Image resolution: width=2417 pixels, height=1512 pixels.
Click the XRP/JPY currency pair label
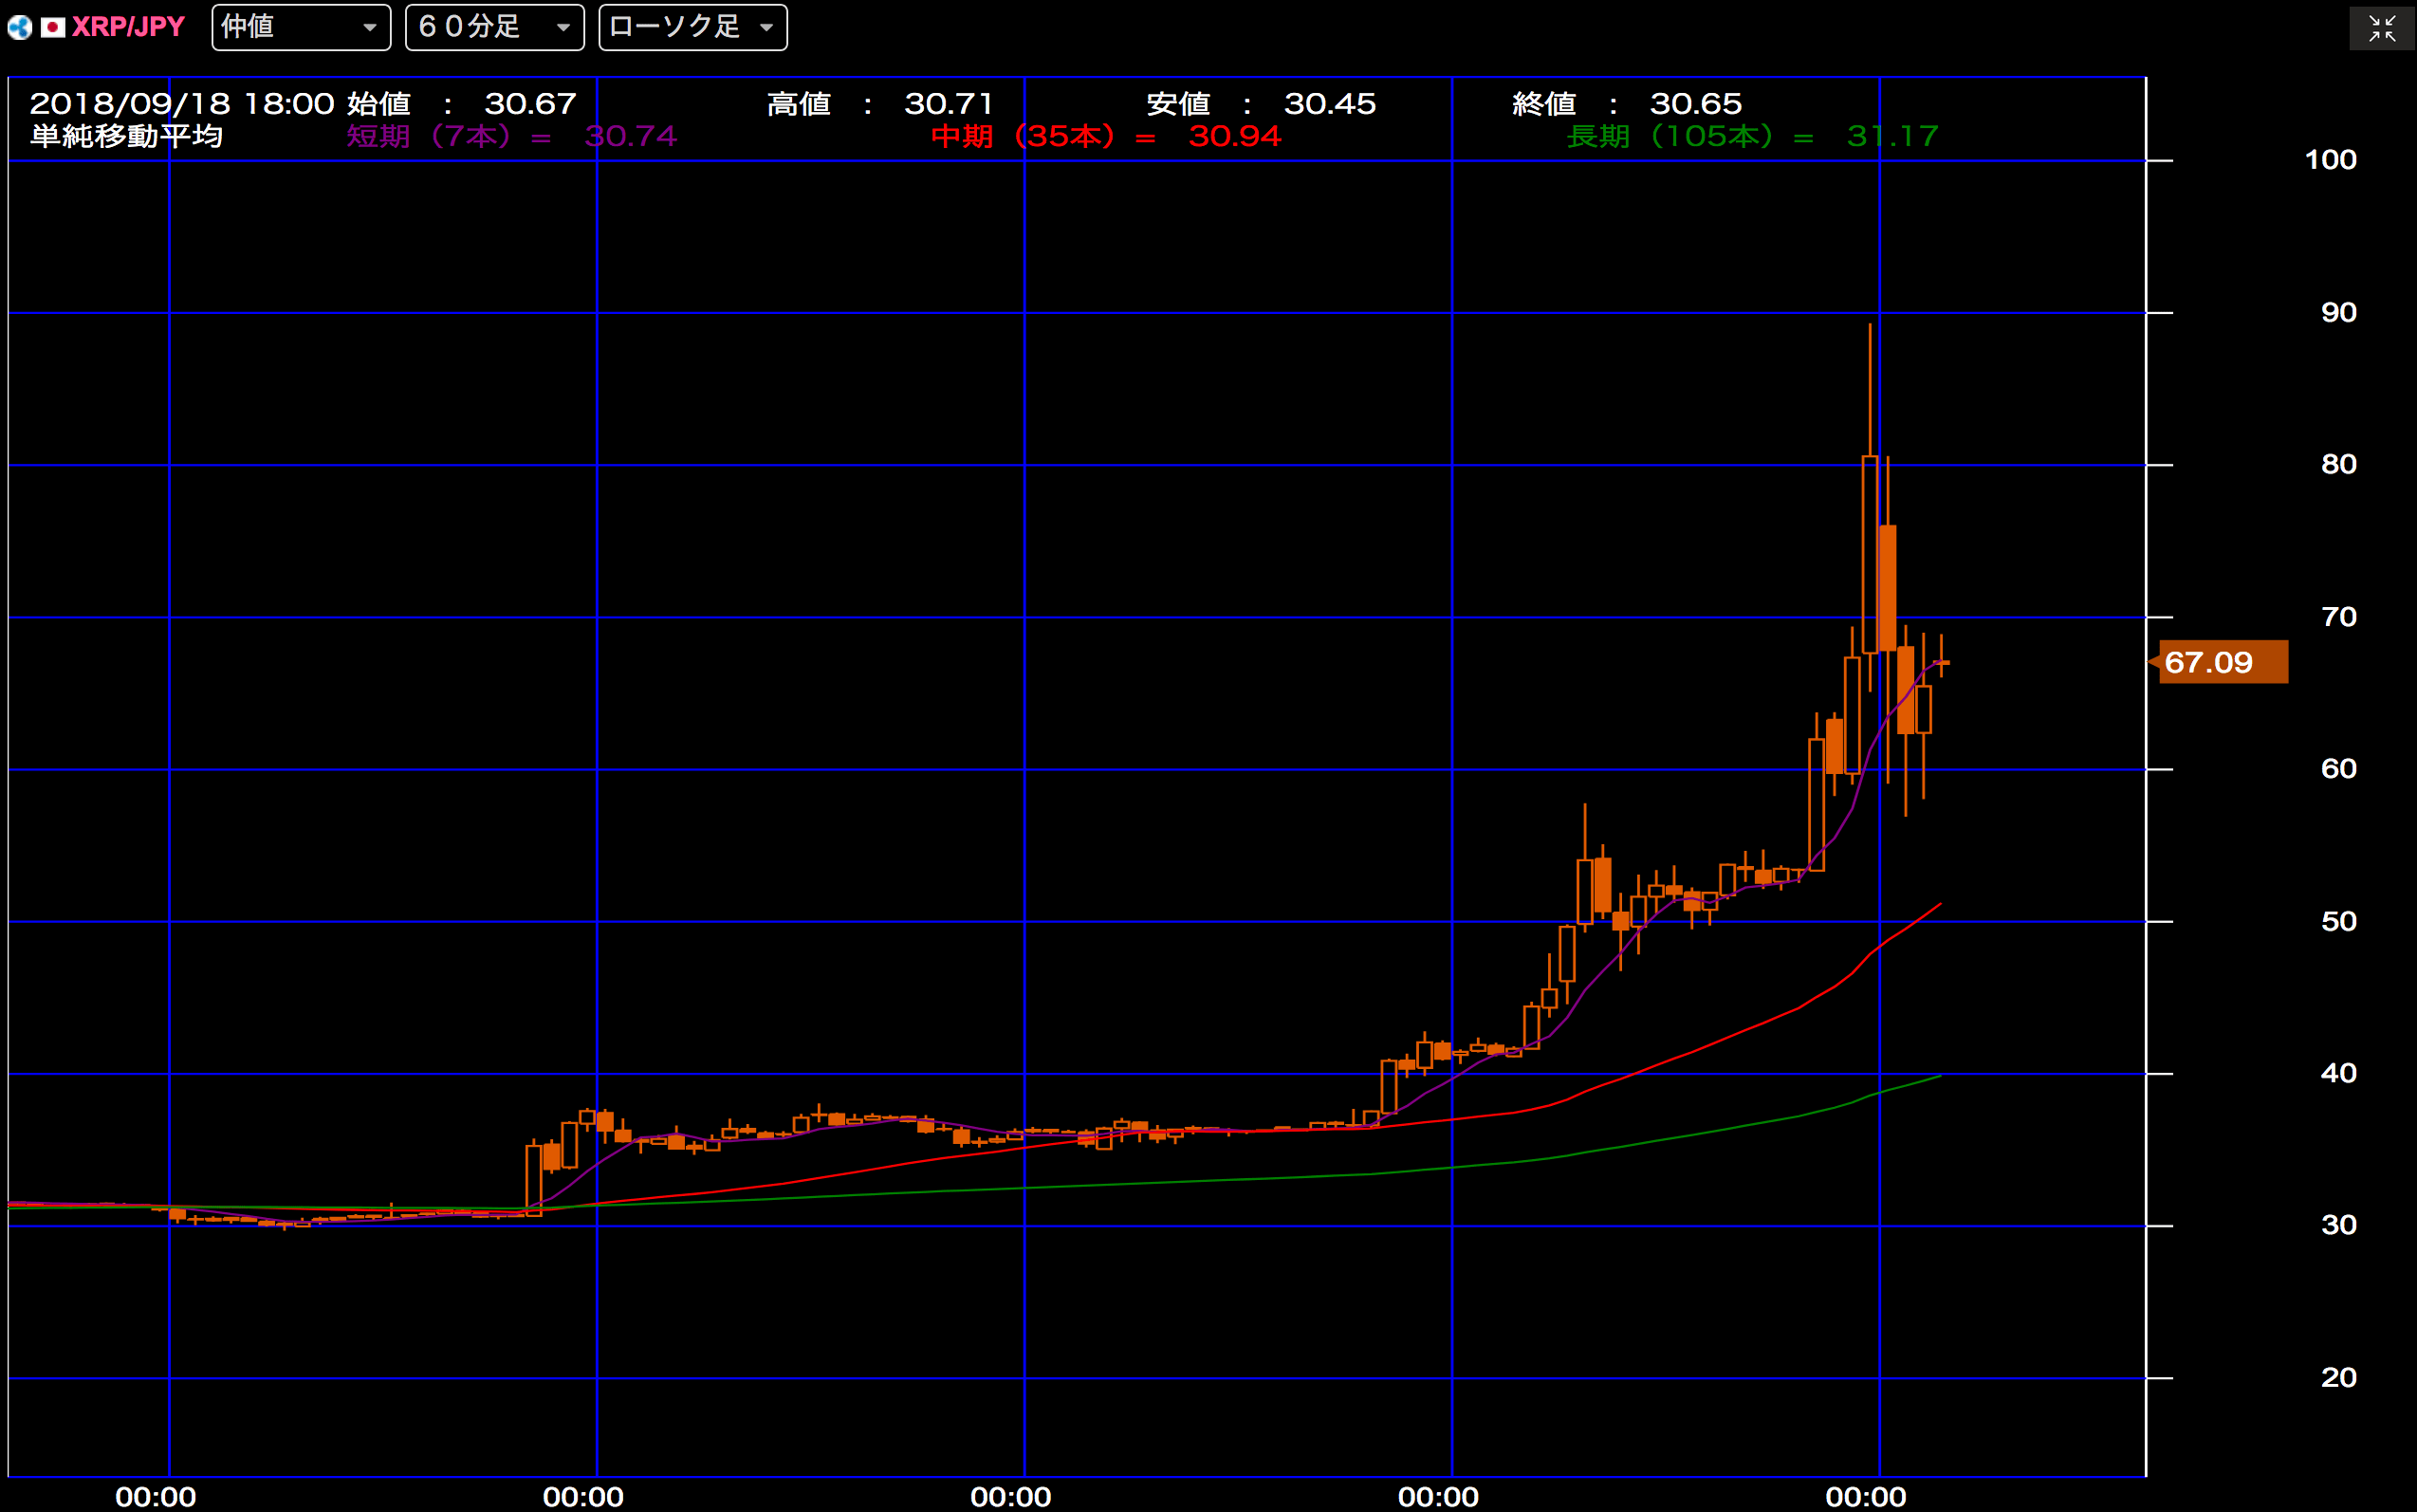(x=128, y=27)
